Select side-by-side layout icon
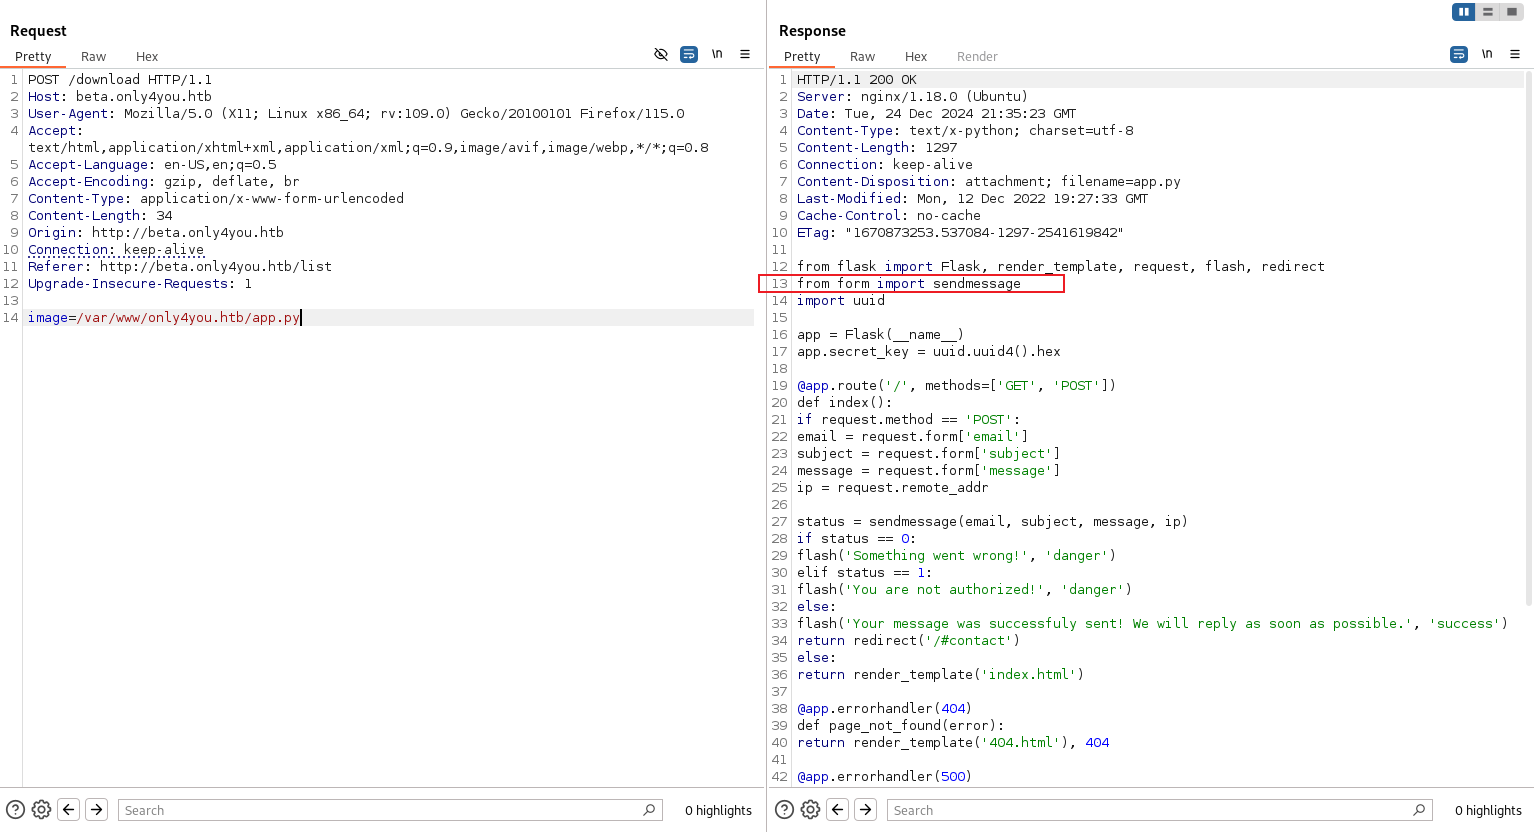 pyautogui.click(x=1464, y=12)
